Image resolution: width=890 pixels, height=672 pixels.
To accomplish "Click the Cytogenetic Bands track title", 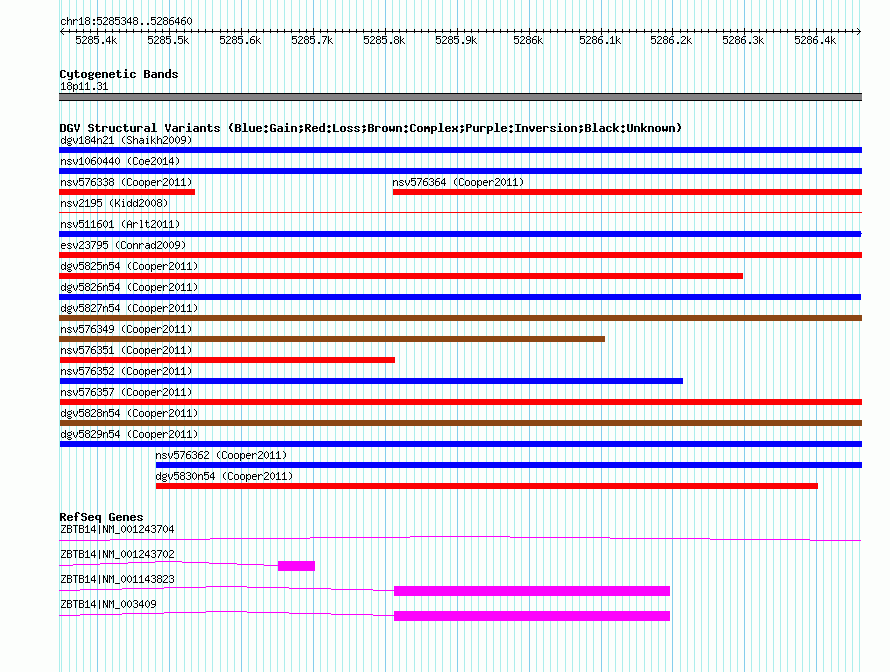I will point(119,74).
